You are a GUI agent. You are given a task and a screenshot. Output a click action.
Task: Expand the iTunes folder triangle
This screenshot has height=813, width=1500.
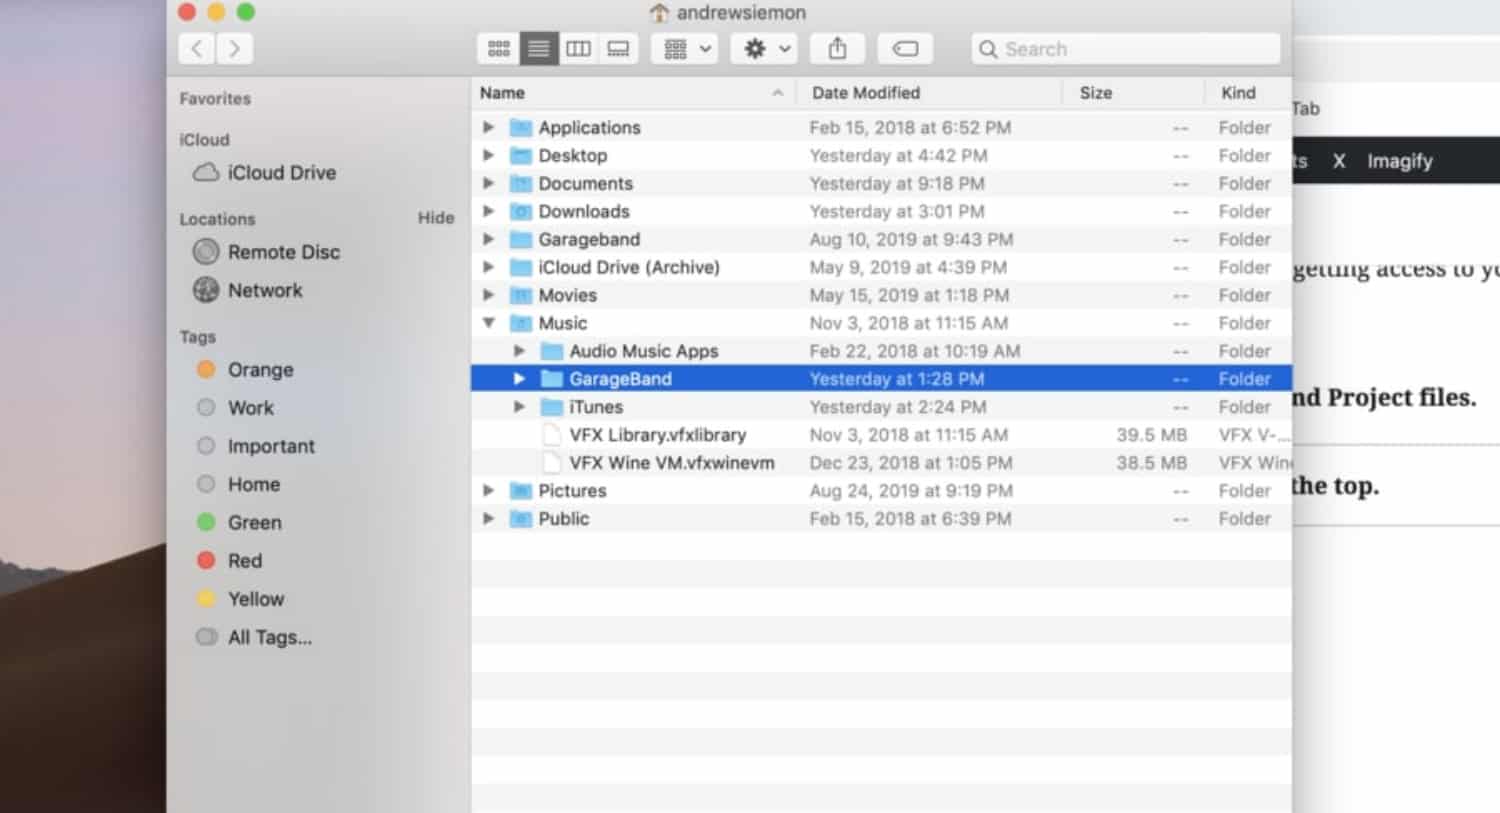pos(519,407)
